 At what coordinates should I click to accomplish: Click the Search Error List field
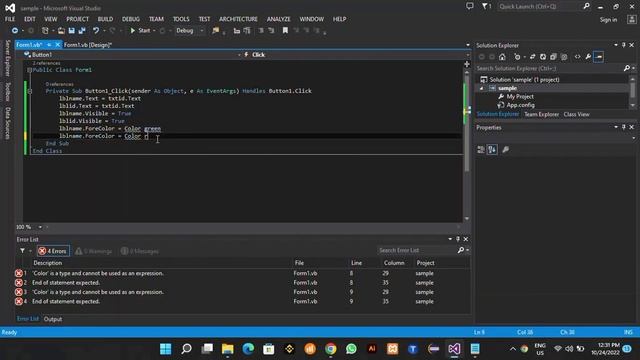(x=418, y=250)
